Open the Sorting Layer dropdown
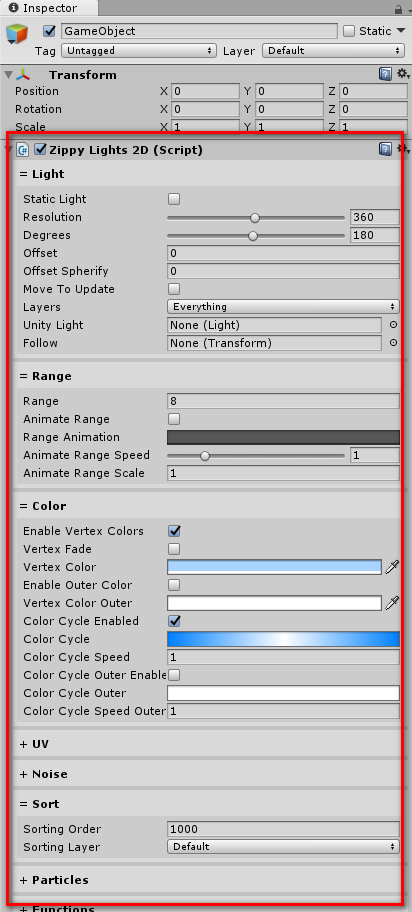Screen dimensions: 412x912 [283, 847]
